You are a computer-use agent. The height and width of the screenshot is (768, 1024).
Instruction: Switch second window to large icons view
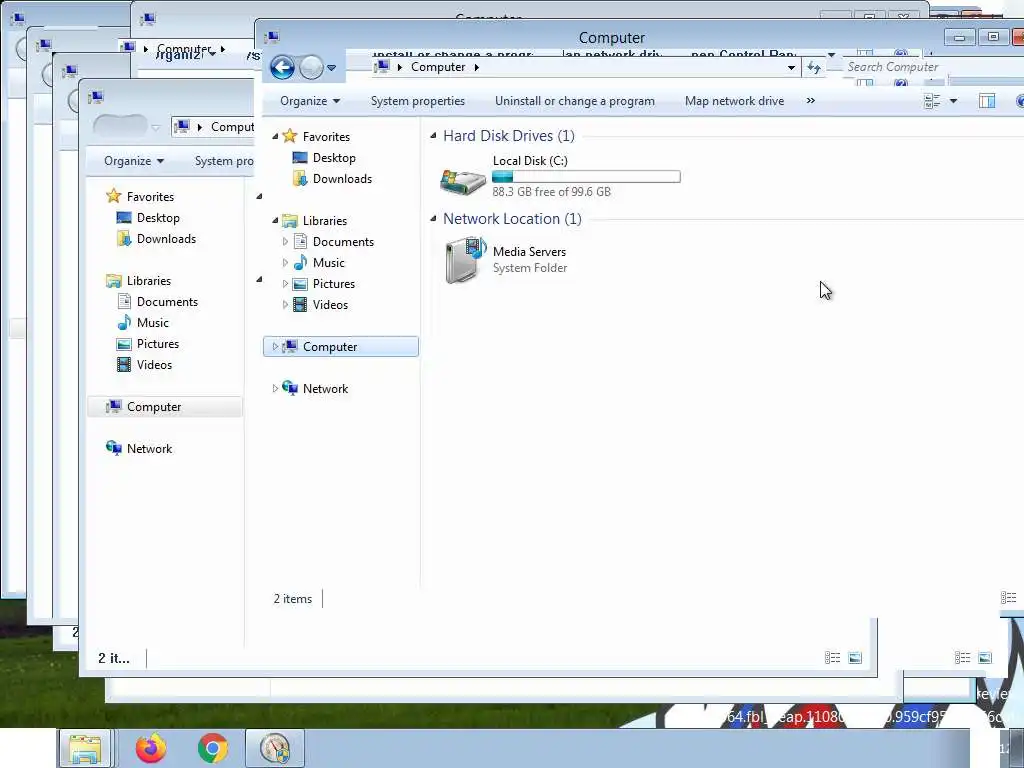[x=855, y=658]
